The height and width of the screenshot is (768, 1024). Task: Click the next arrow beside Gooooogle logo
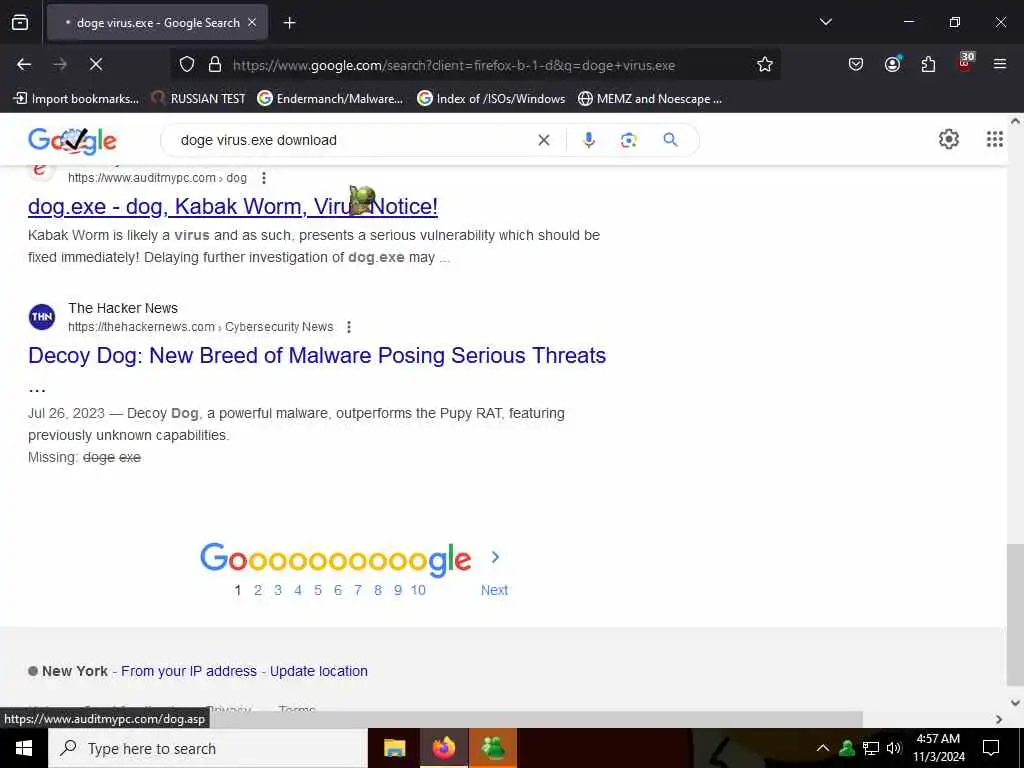(495, 557)
